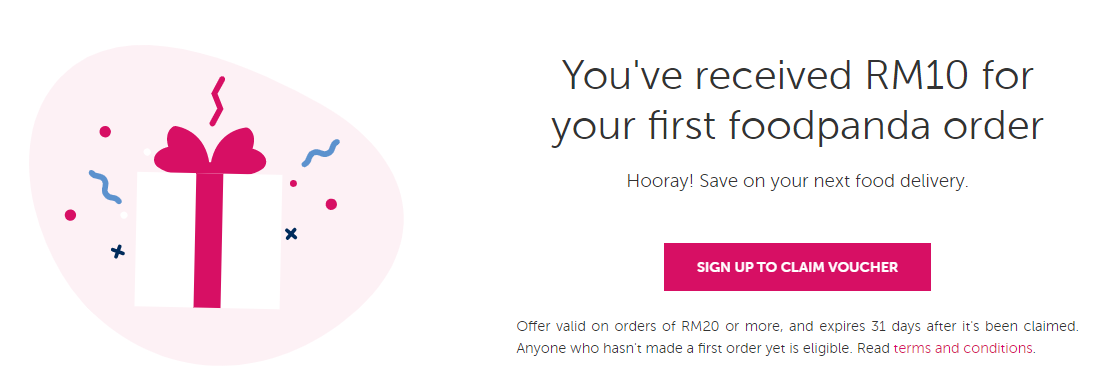This screenshot has width=1107, height=383.
Task: Click the pink zigzag streamer above the bow
Action: (217, 102)
